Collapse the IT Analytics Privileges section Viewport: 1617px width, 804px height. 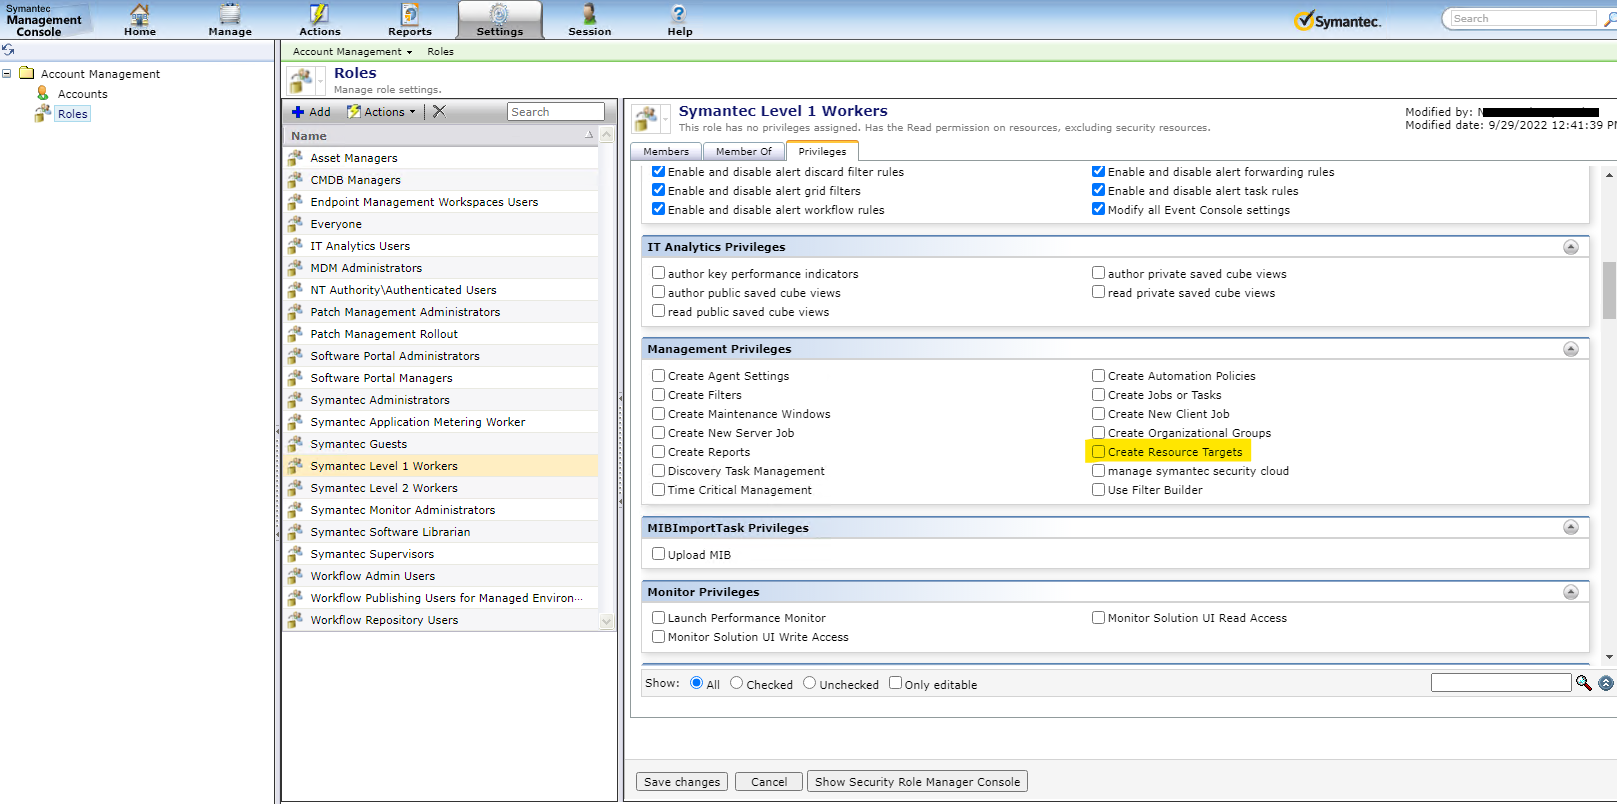[x=1570, y=247]
